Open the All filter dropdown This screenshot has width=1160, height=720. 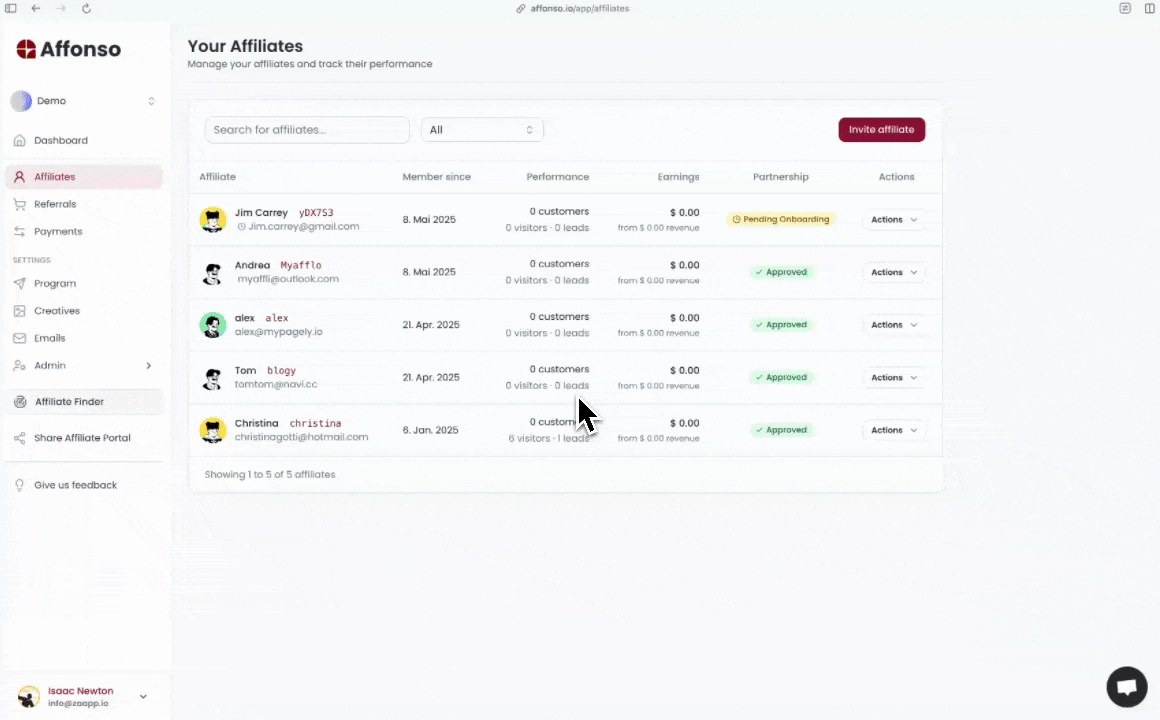(482, 129)
